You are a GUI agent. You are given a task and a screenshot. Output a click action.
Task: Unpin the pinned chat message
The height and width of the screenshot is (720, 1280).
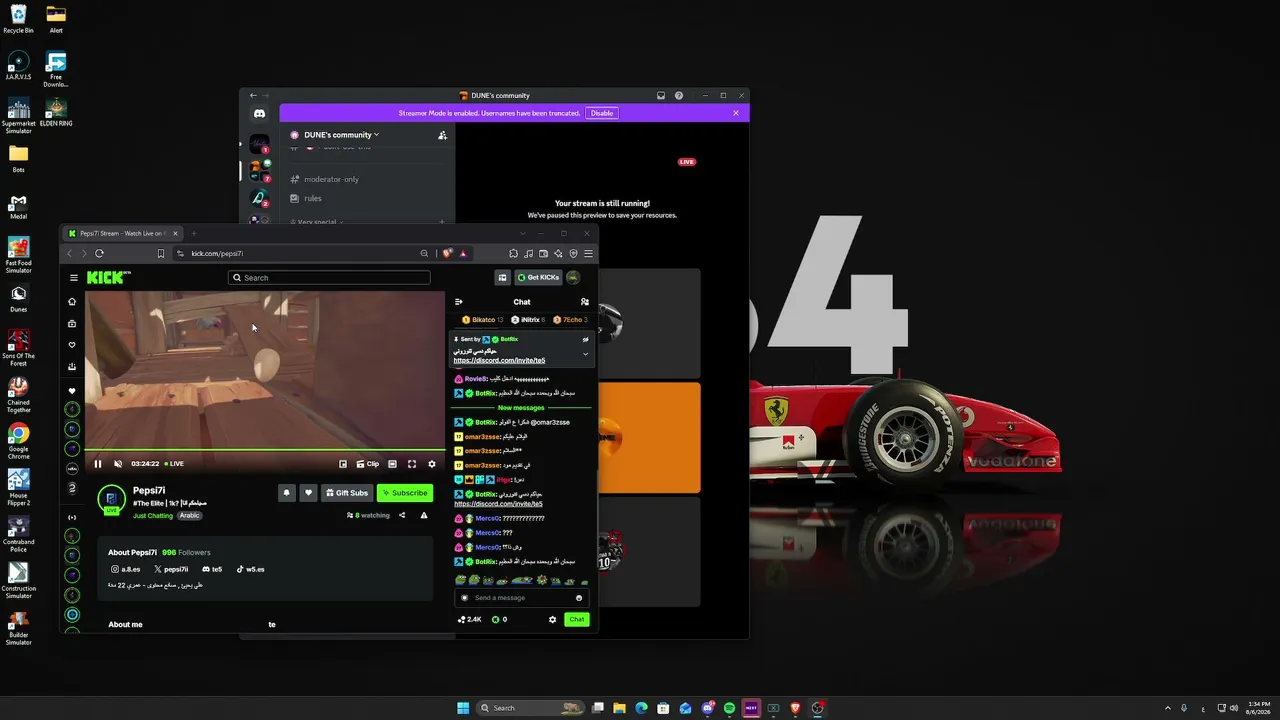click(586, 340)
